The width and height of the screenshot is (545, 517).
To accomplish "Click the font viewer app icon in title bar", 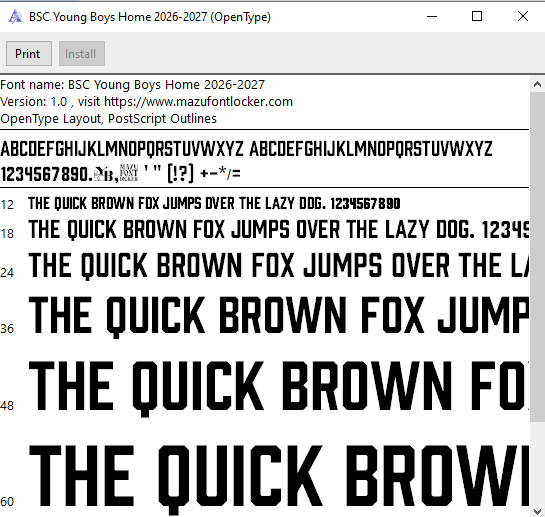I will tap(15, 17).
